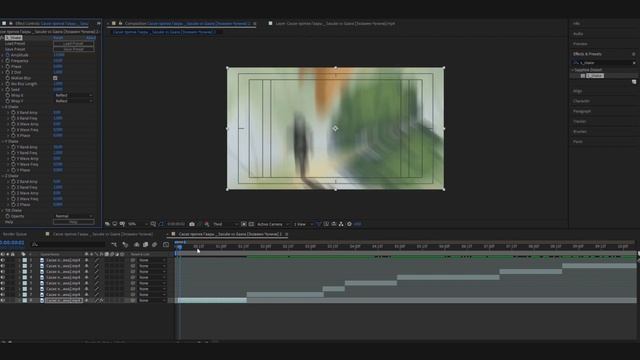Switch to the Render Queue tab
Screen dimensions: 640x360
pos(15,234)
